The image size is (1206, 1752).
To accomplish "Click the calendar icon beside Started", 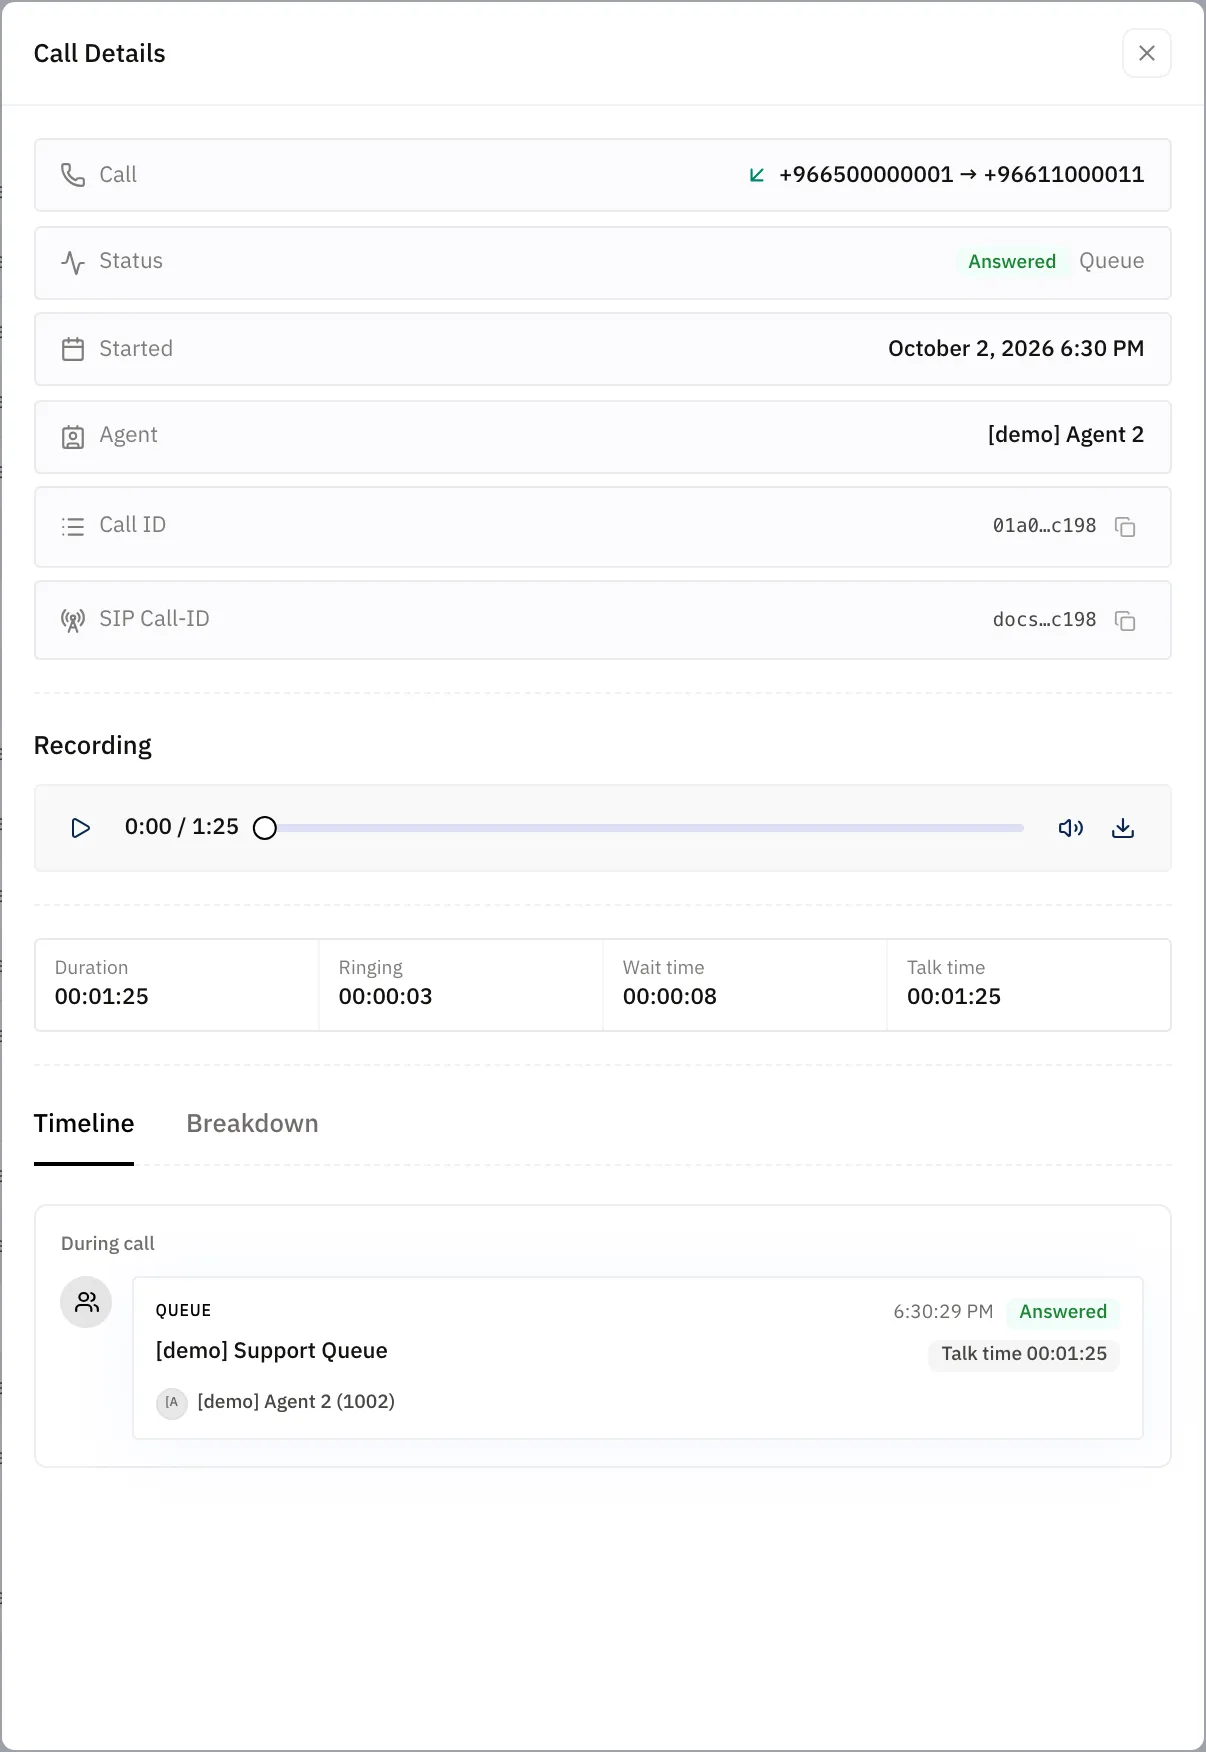I will [73, 349].
